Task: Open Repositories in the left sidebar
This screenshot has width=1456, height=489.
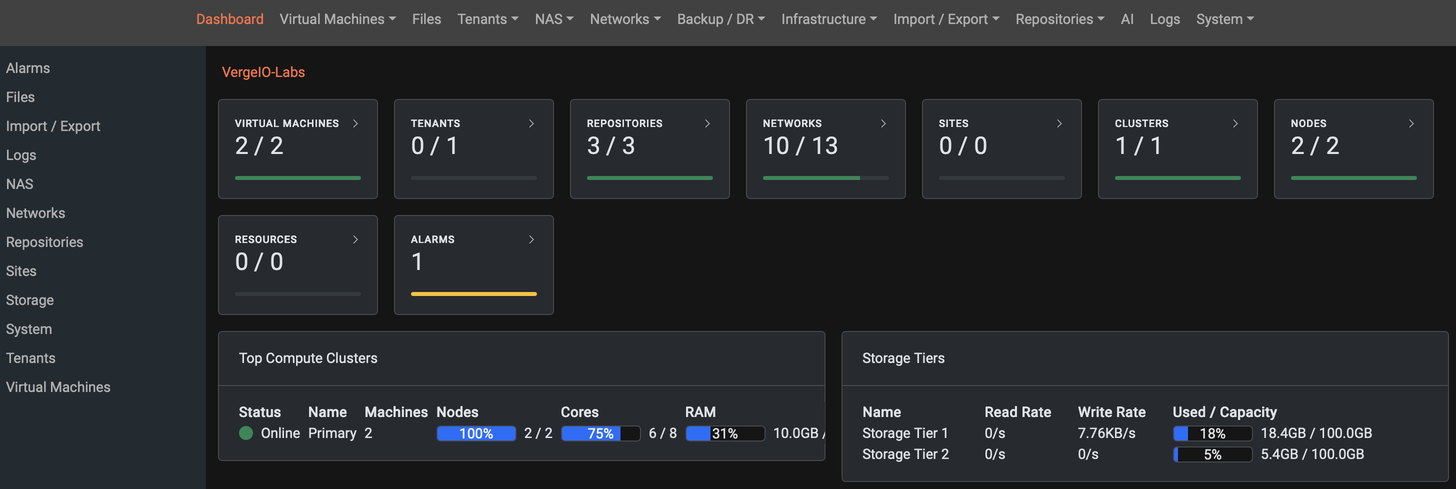Action: [45, 242]
